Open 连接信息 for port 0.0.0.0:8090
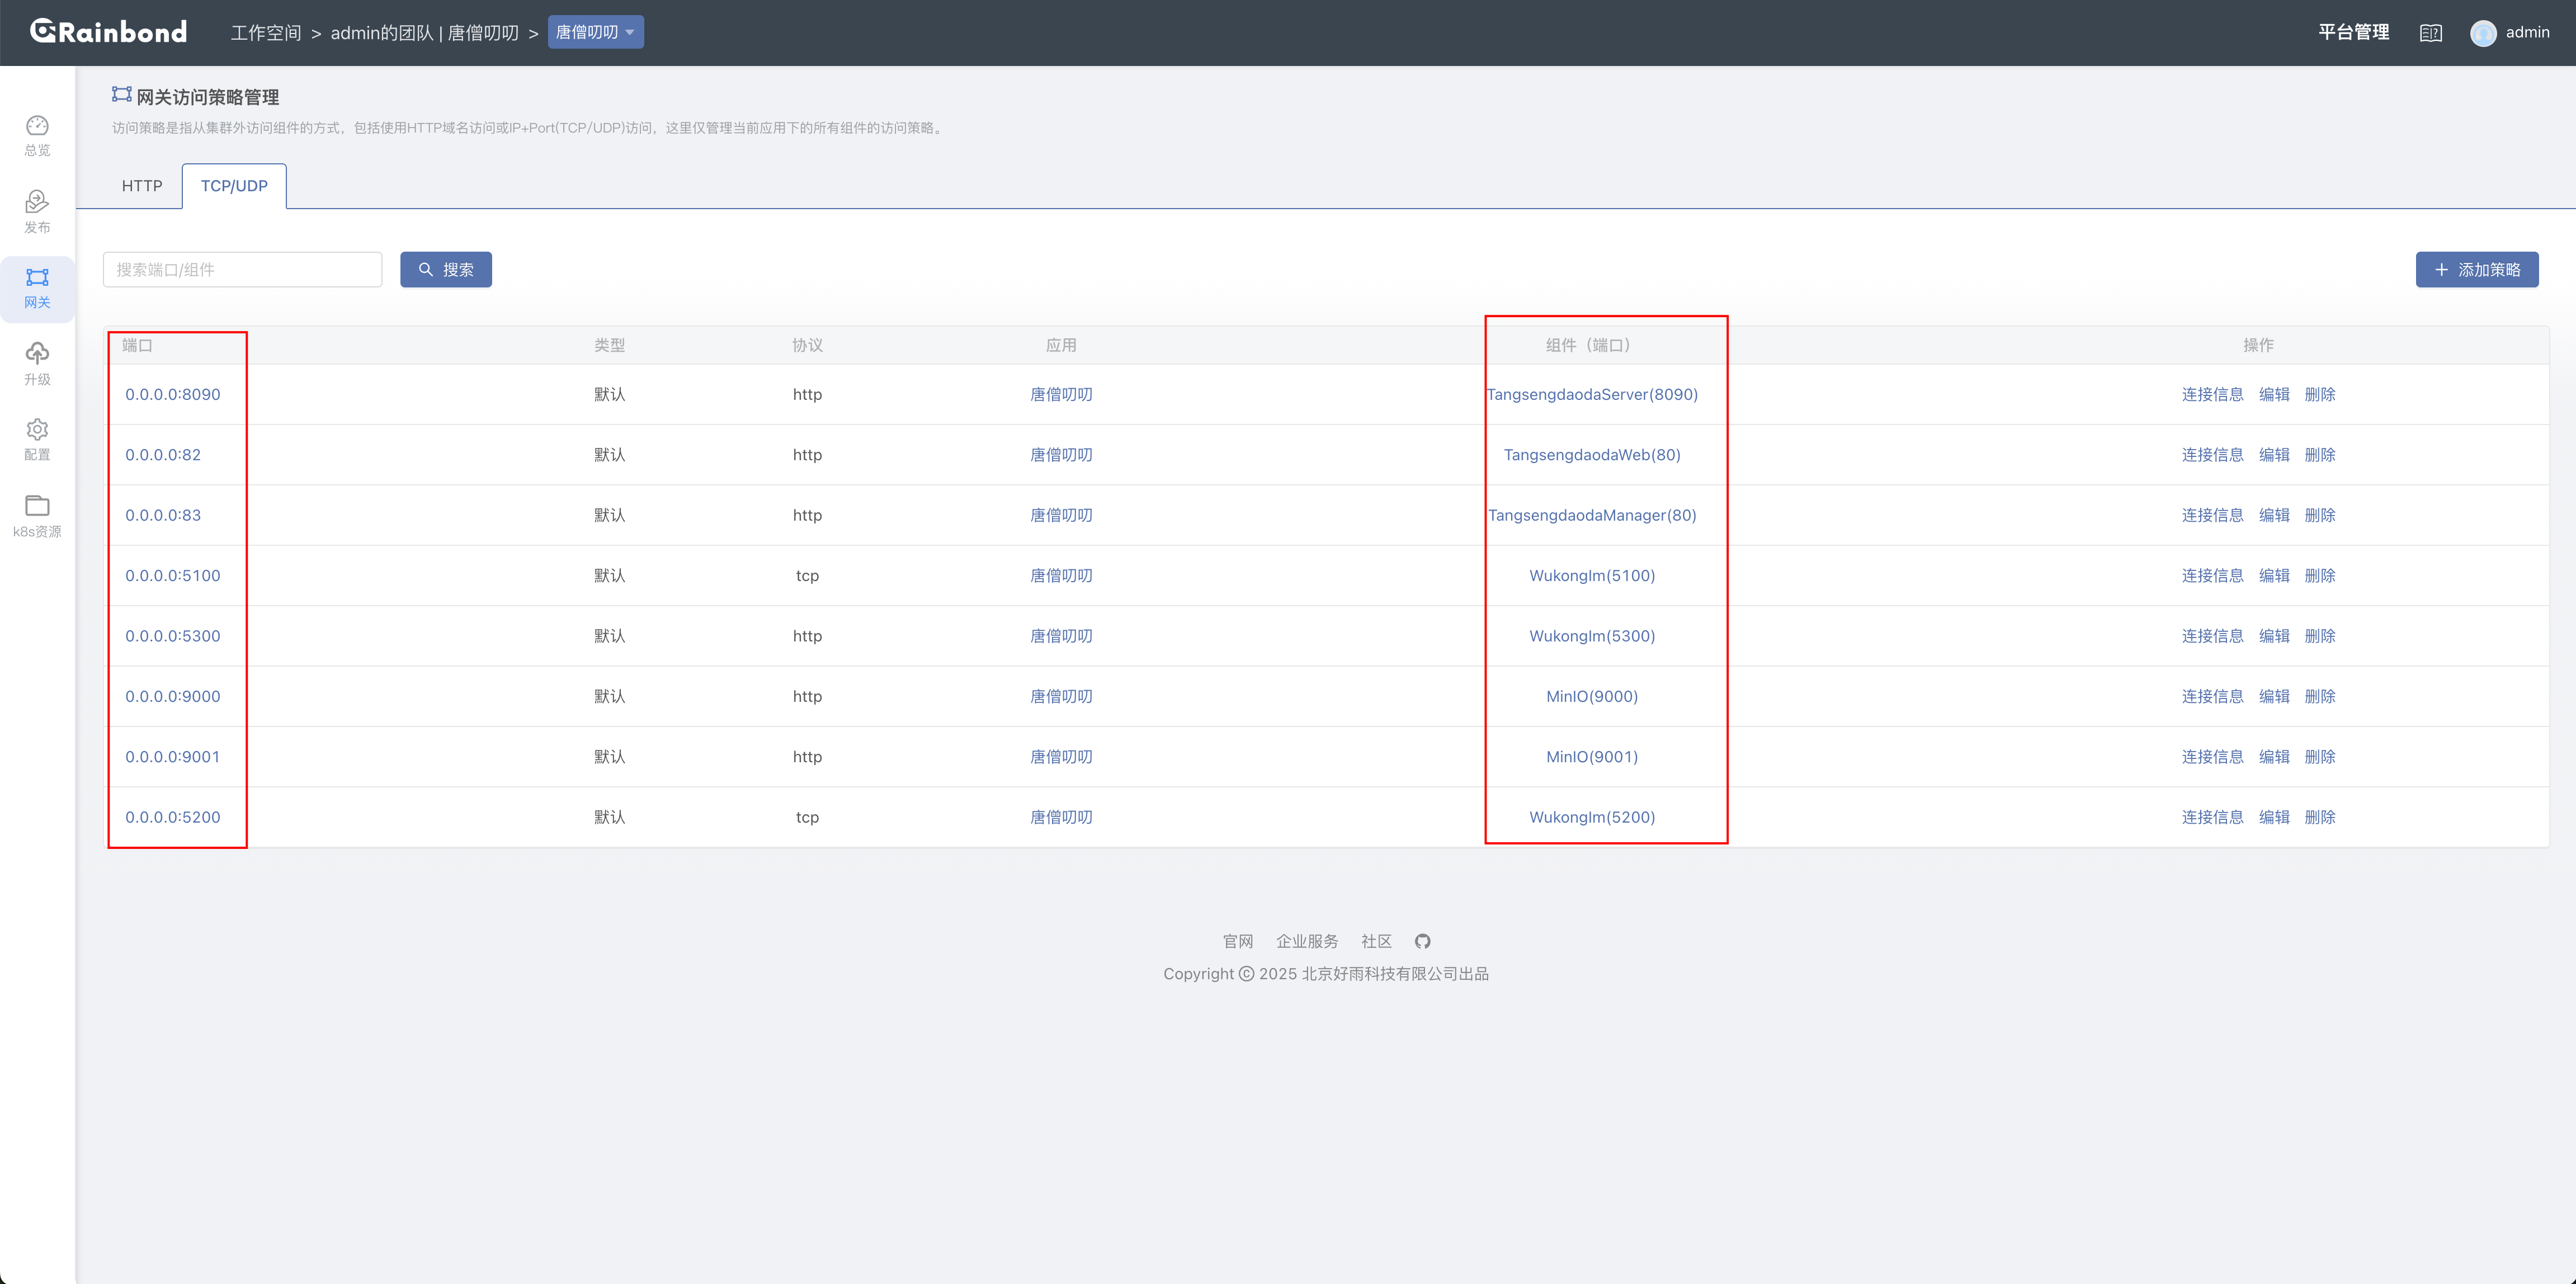Viewport: 2576px width, 1284px height. point(2212,395)
